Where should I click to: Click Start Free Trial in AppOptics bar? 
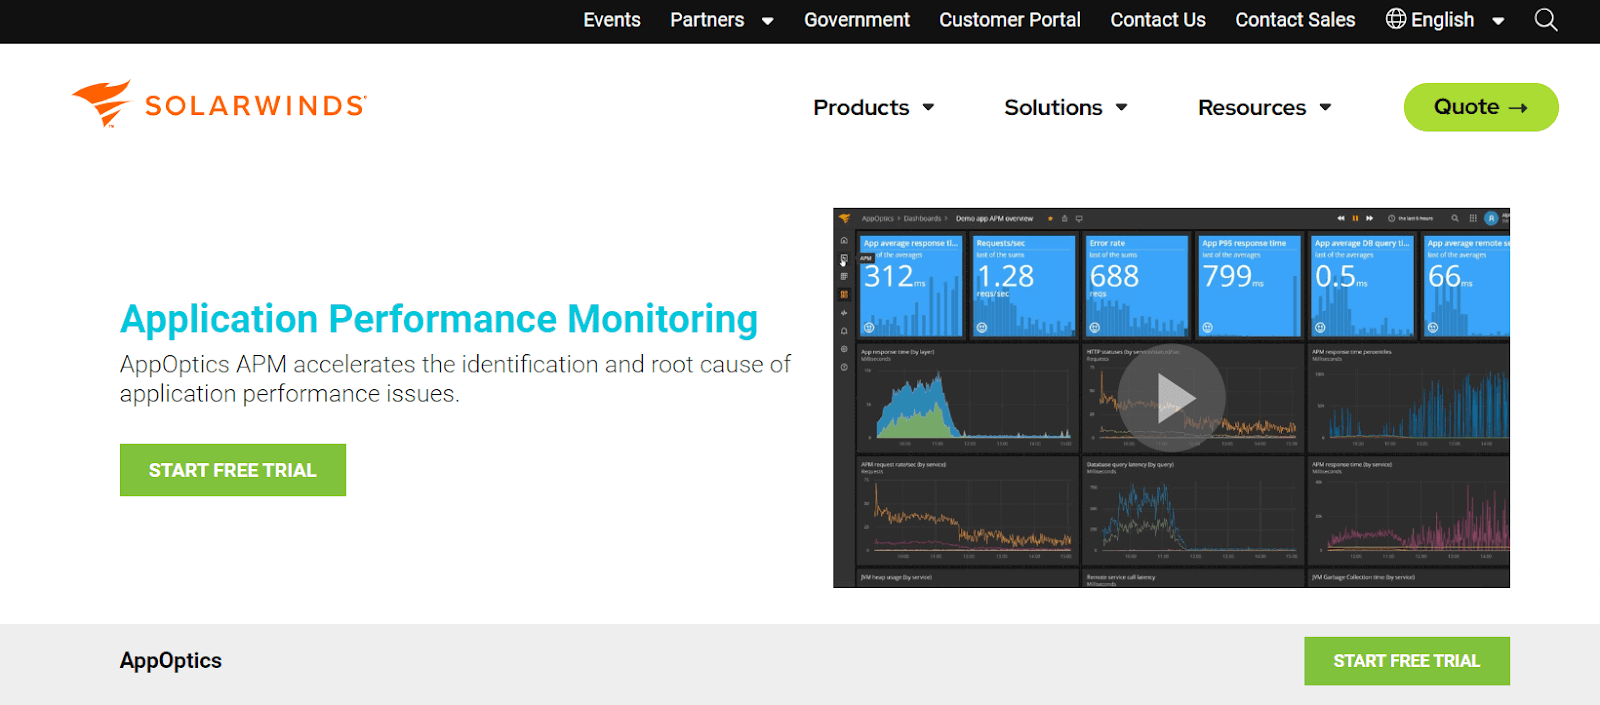(1407, 661)
